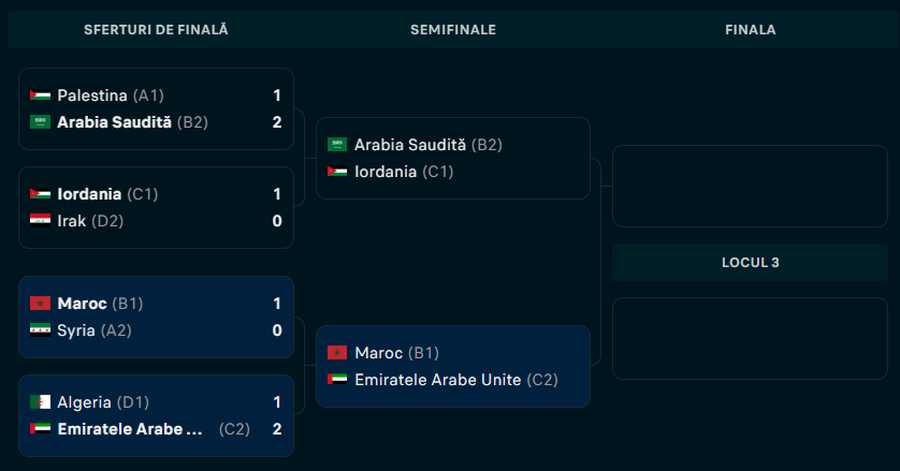This screenshot has width=900, height=471.
Task: Click the empty third-place match box
Action: point(750,338)
